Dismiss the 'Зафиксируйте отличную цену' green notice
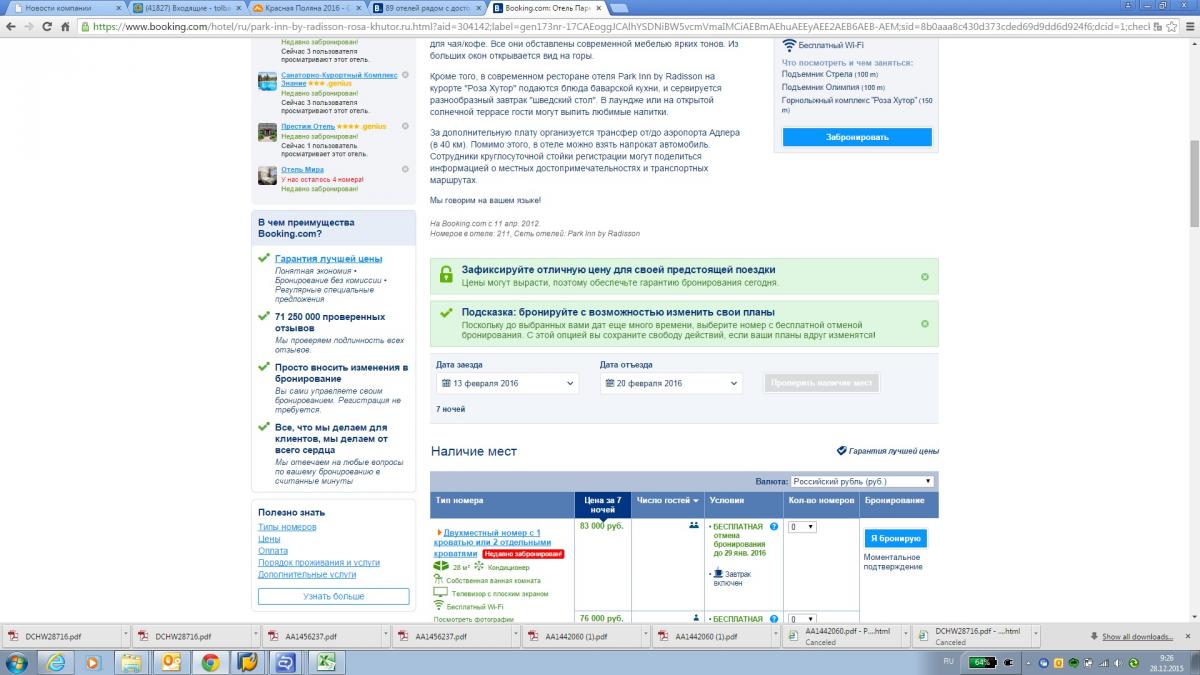 [924, 277]
